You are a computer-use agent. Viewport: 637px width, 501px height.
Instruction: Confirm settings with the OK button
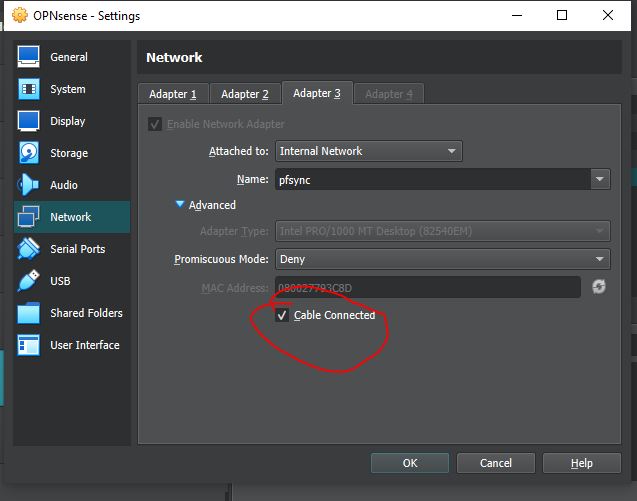(x=410, y=463)
